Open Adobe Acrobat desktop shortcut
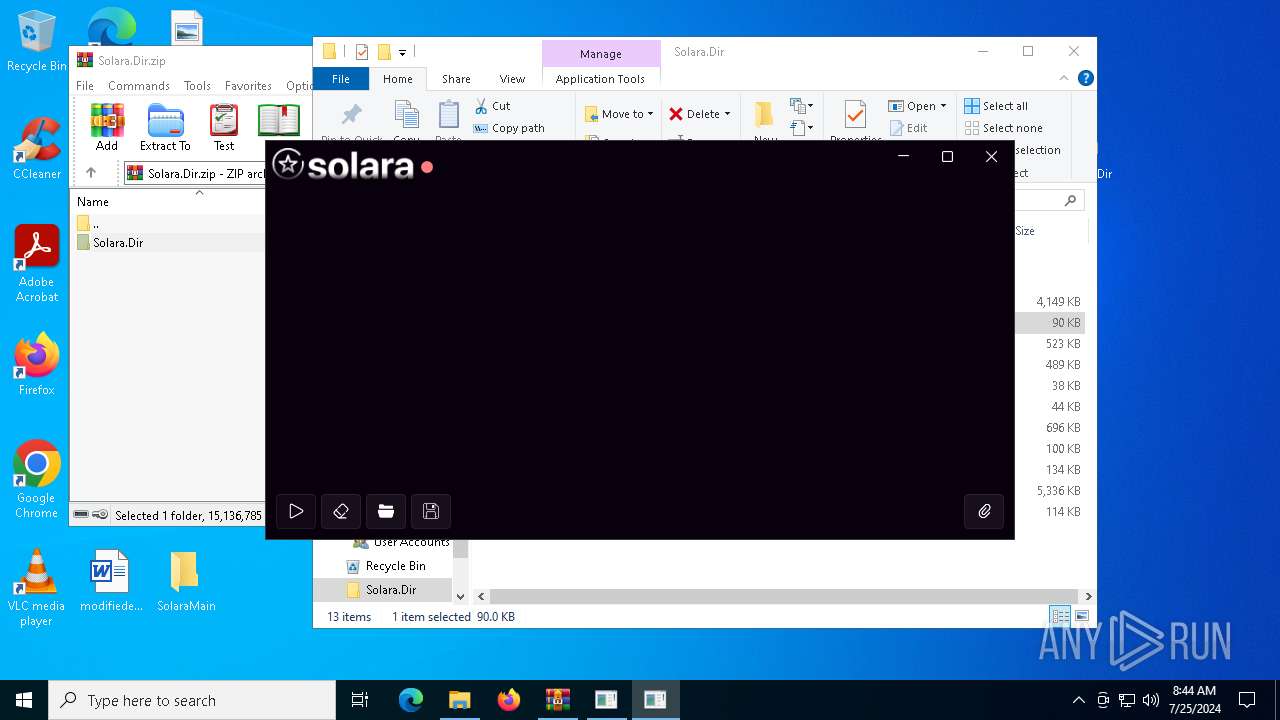The height and width of the screenshot is (720, 1280). [37, 264]
